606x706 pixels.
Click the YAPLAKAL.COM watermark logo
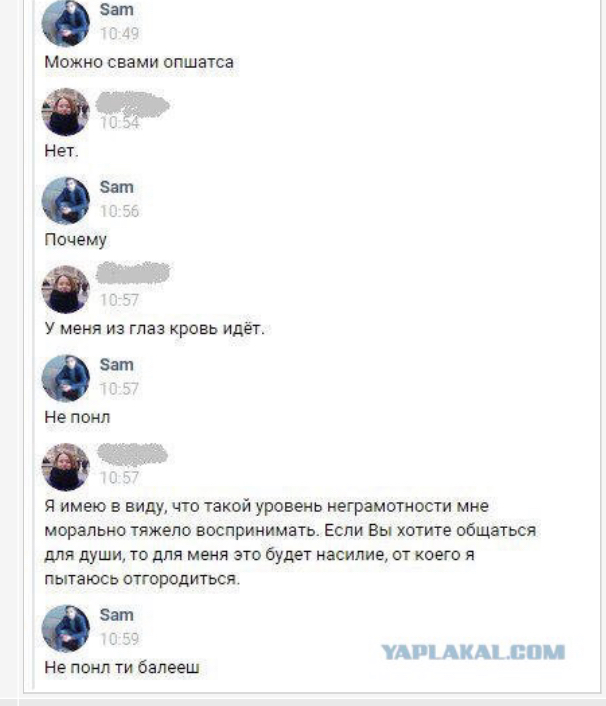tap(473, 652)
